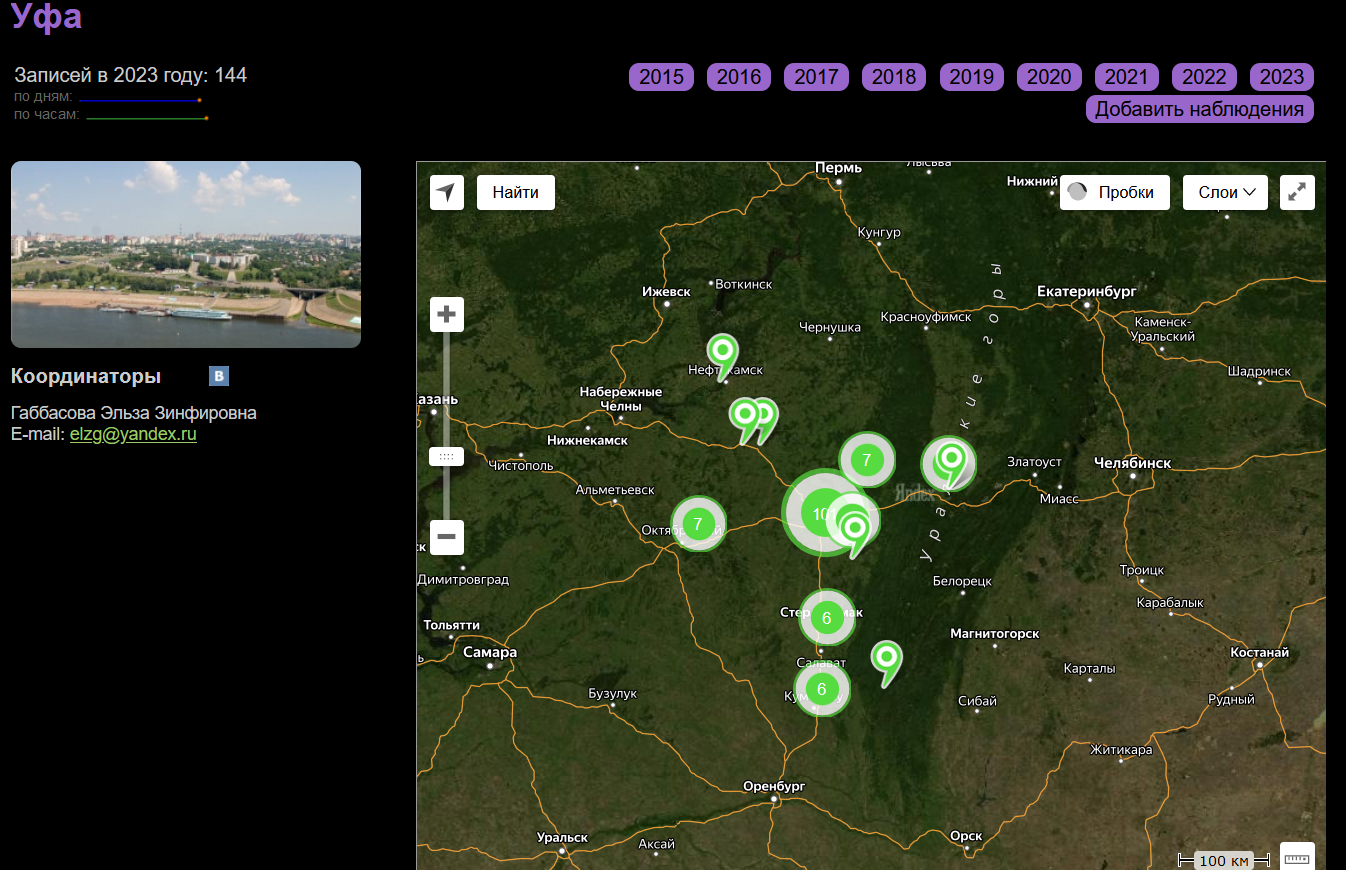Click the по часам green sparkline

pos(147,118)
